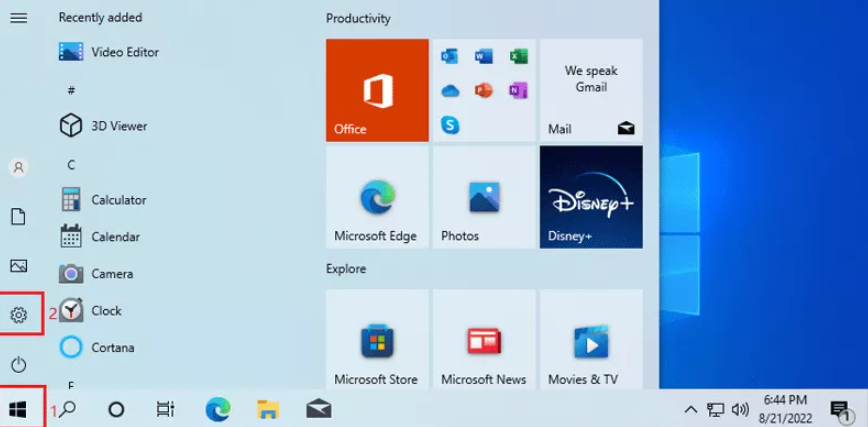Open Skype icon in Office folder tile
This screenshot has height=427, width=868.
(x=450, y=125)
